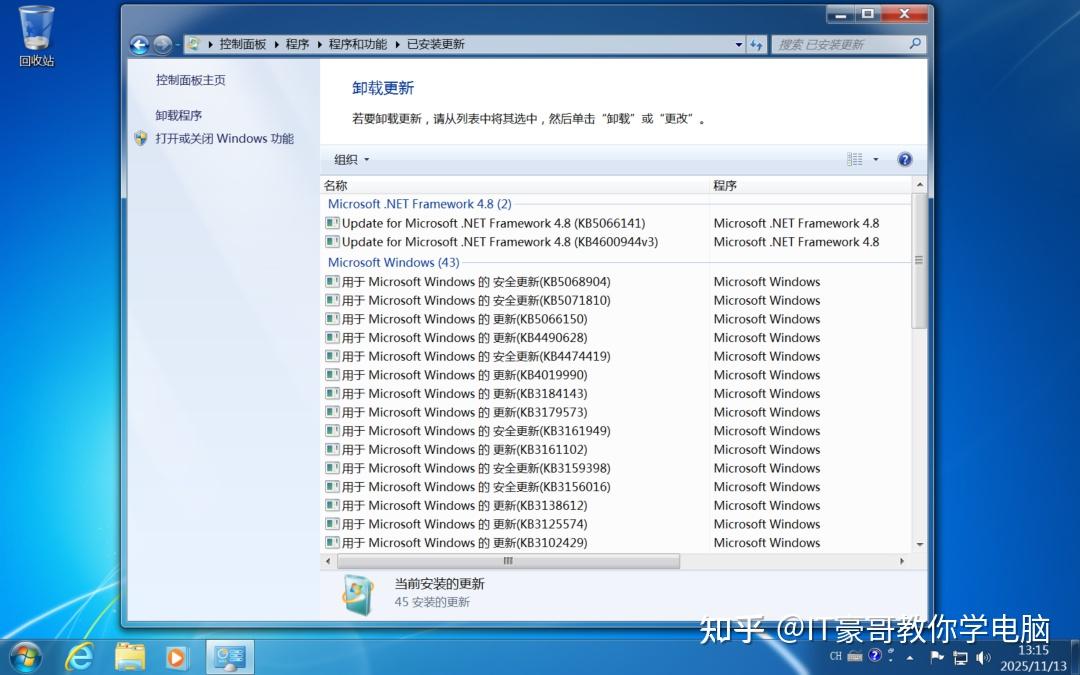This screenshot has width=1080, height=675.
Task: Click the Forward navigation arrow
Action: point(163,44)
